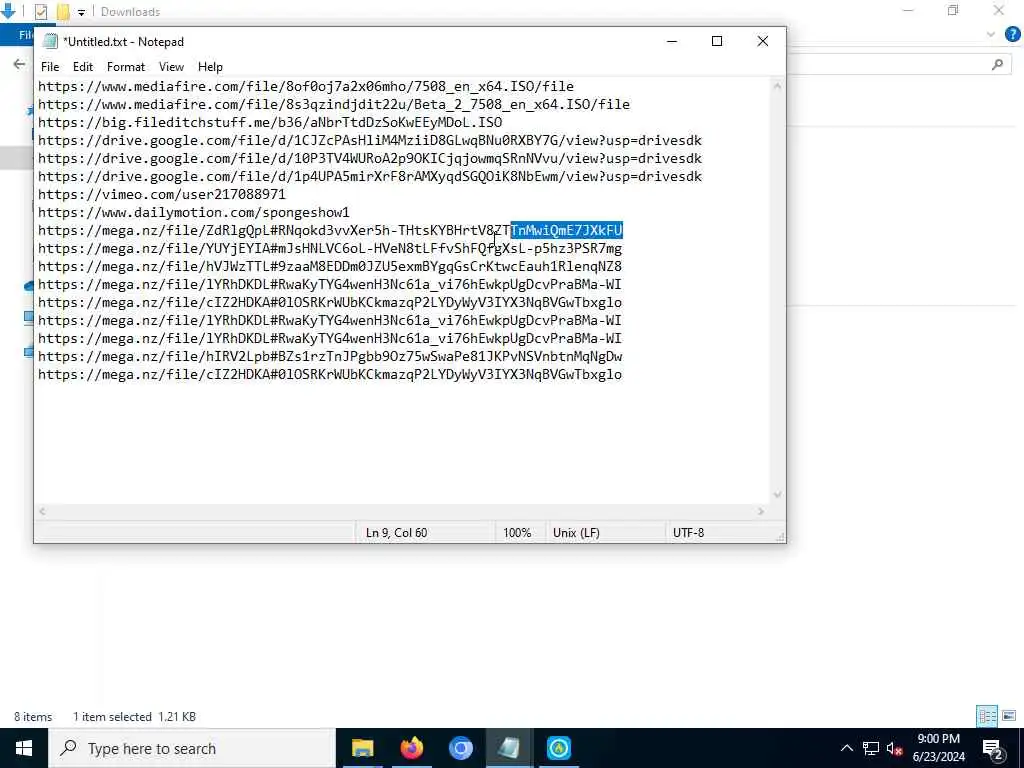This screenshot has height=768, width=1024.
Task: Open the Format menu in Notepad
Action: pos(125,67)
